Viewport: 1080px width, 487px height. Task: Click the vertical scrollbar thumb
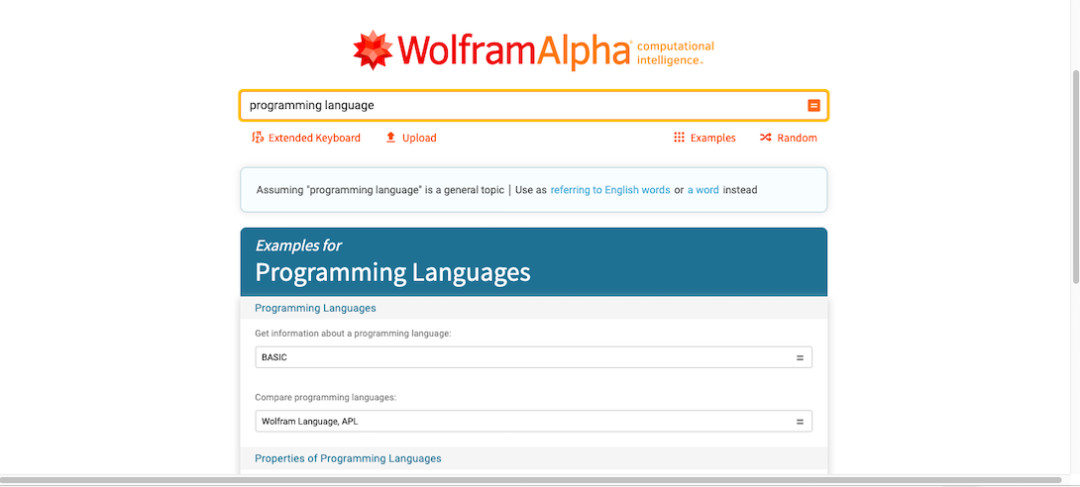tap(1075, 176)
